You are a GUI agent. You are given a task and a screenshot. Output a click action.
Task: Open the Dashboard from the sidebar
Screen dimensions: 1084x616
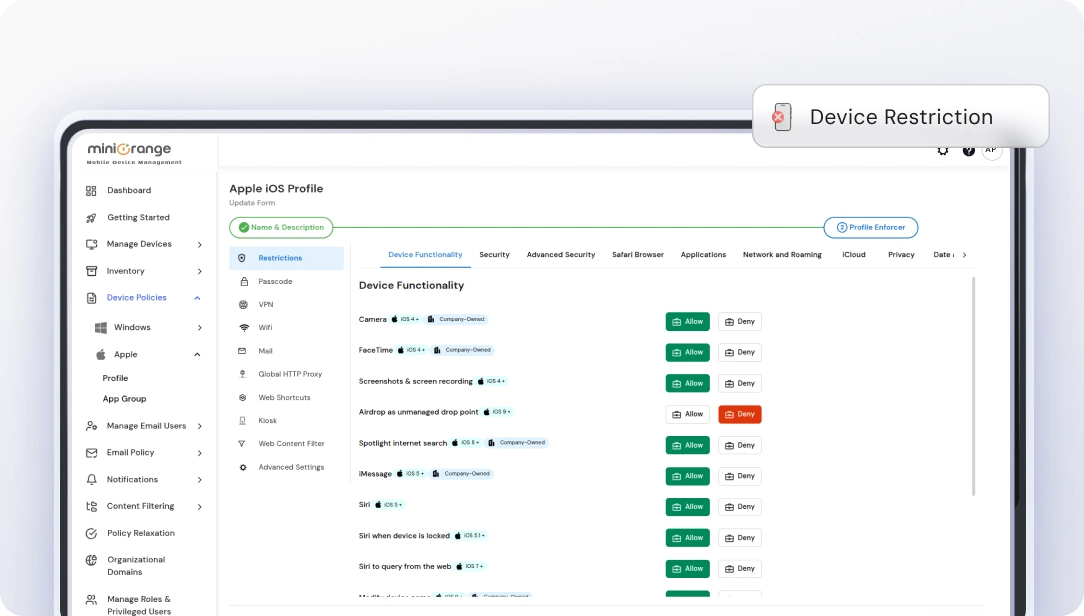[129, 190]
